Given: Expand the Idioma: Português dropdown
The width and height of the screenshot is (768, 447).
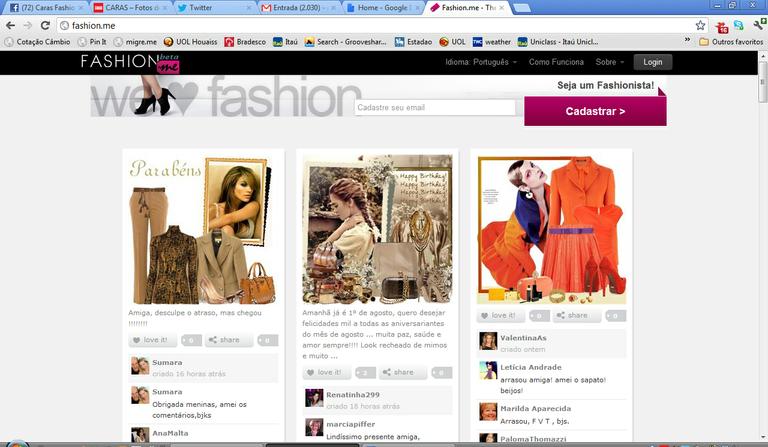Looking at the screenshot, I should tap(481, 62).
